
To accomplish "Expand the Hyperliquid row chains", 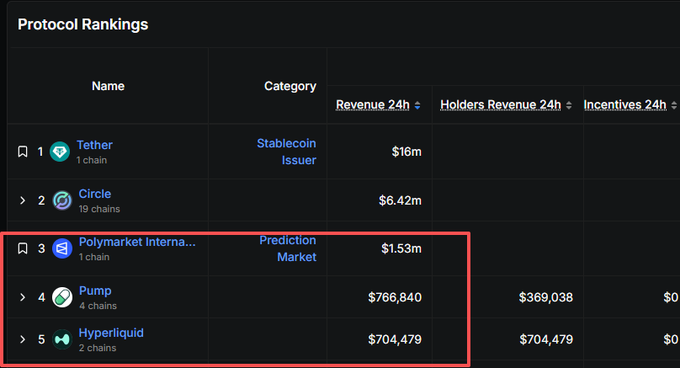I will click(x=23, y=339).
